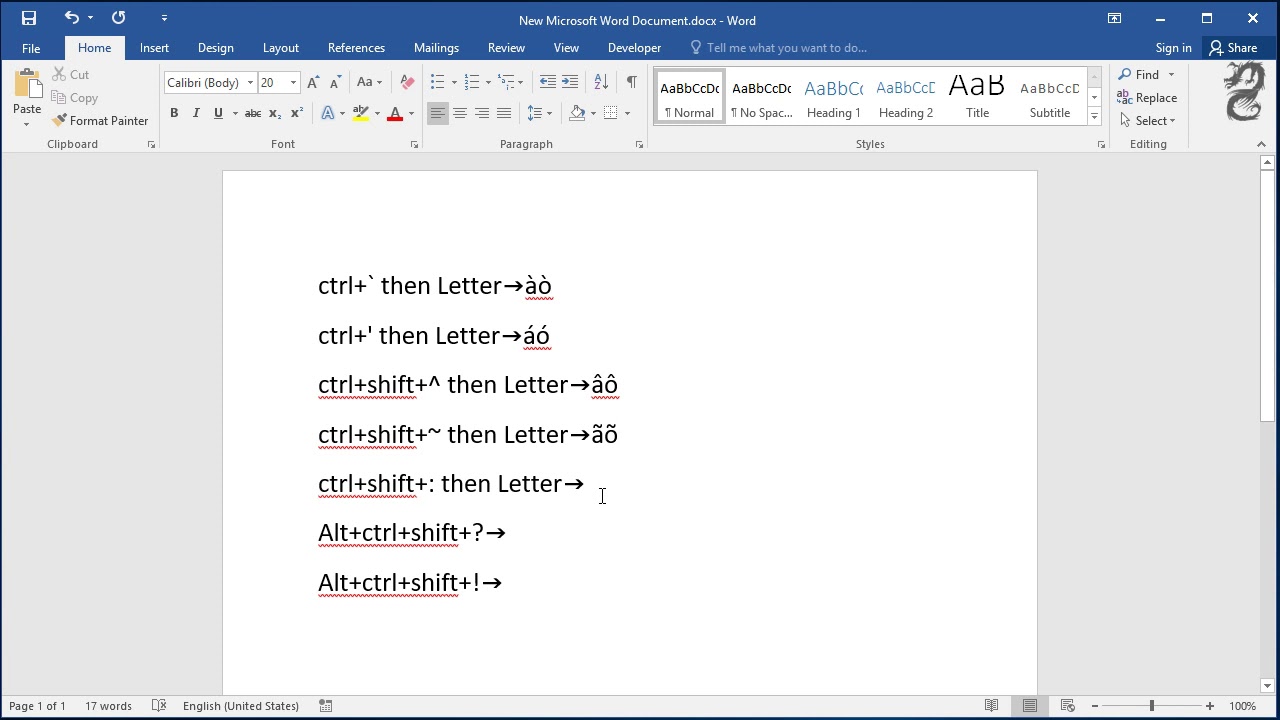Switch to Read Mode view

coord(991,706)
